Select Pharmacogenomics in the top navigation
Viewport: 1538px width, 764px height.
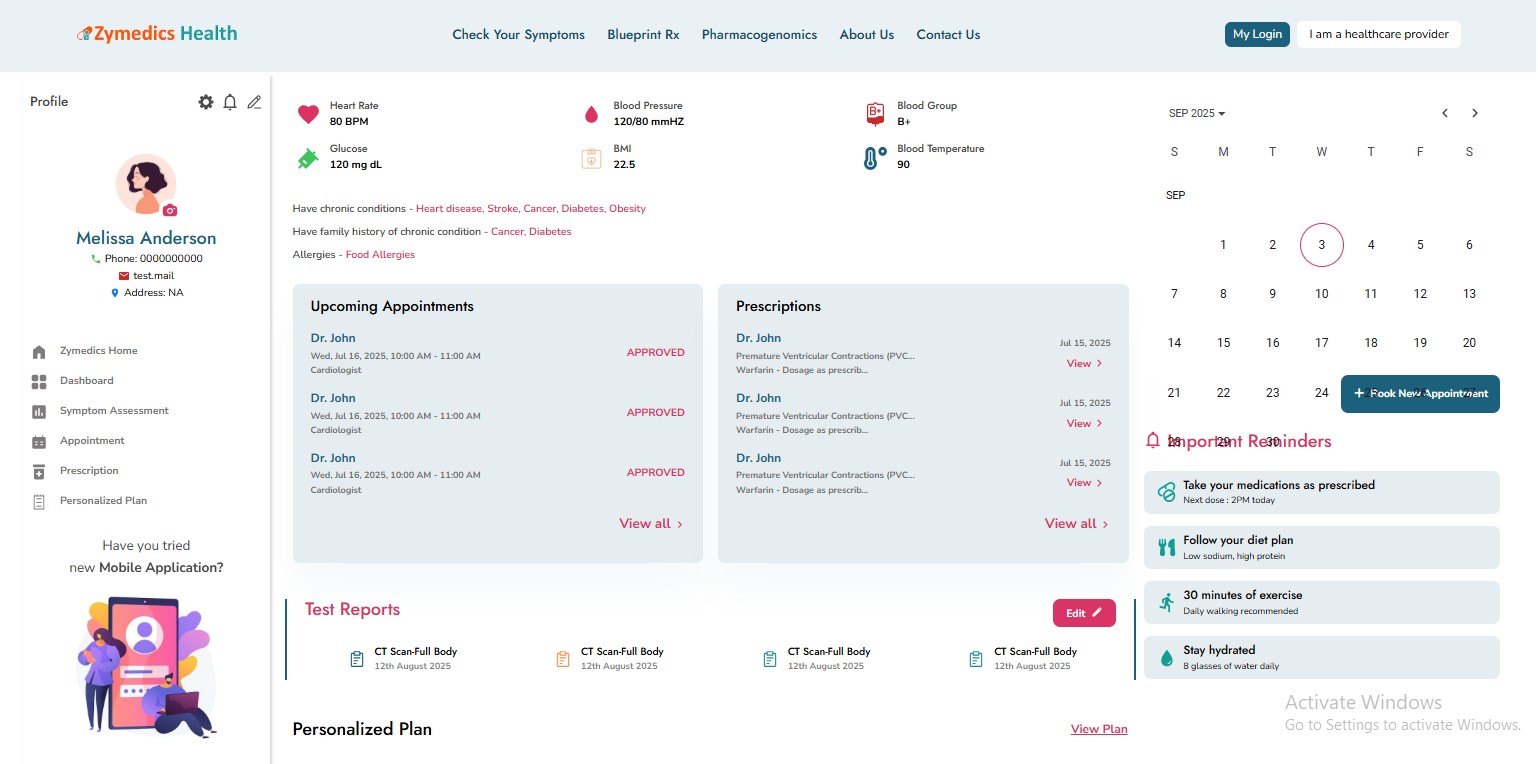coord(759,34)
